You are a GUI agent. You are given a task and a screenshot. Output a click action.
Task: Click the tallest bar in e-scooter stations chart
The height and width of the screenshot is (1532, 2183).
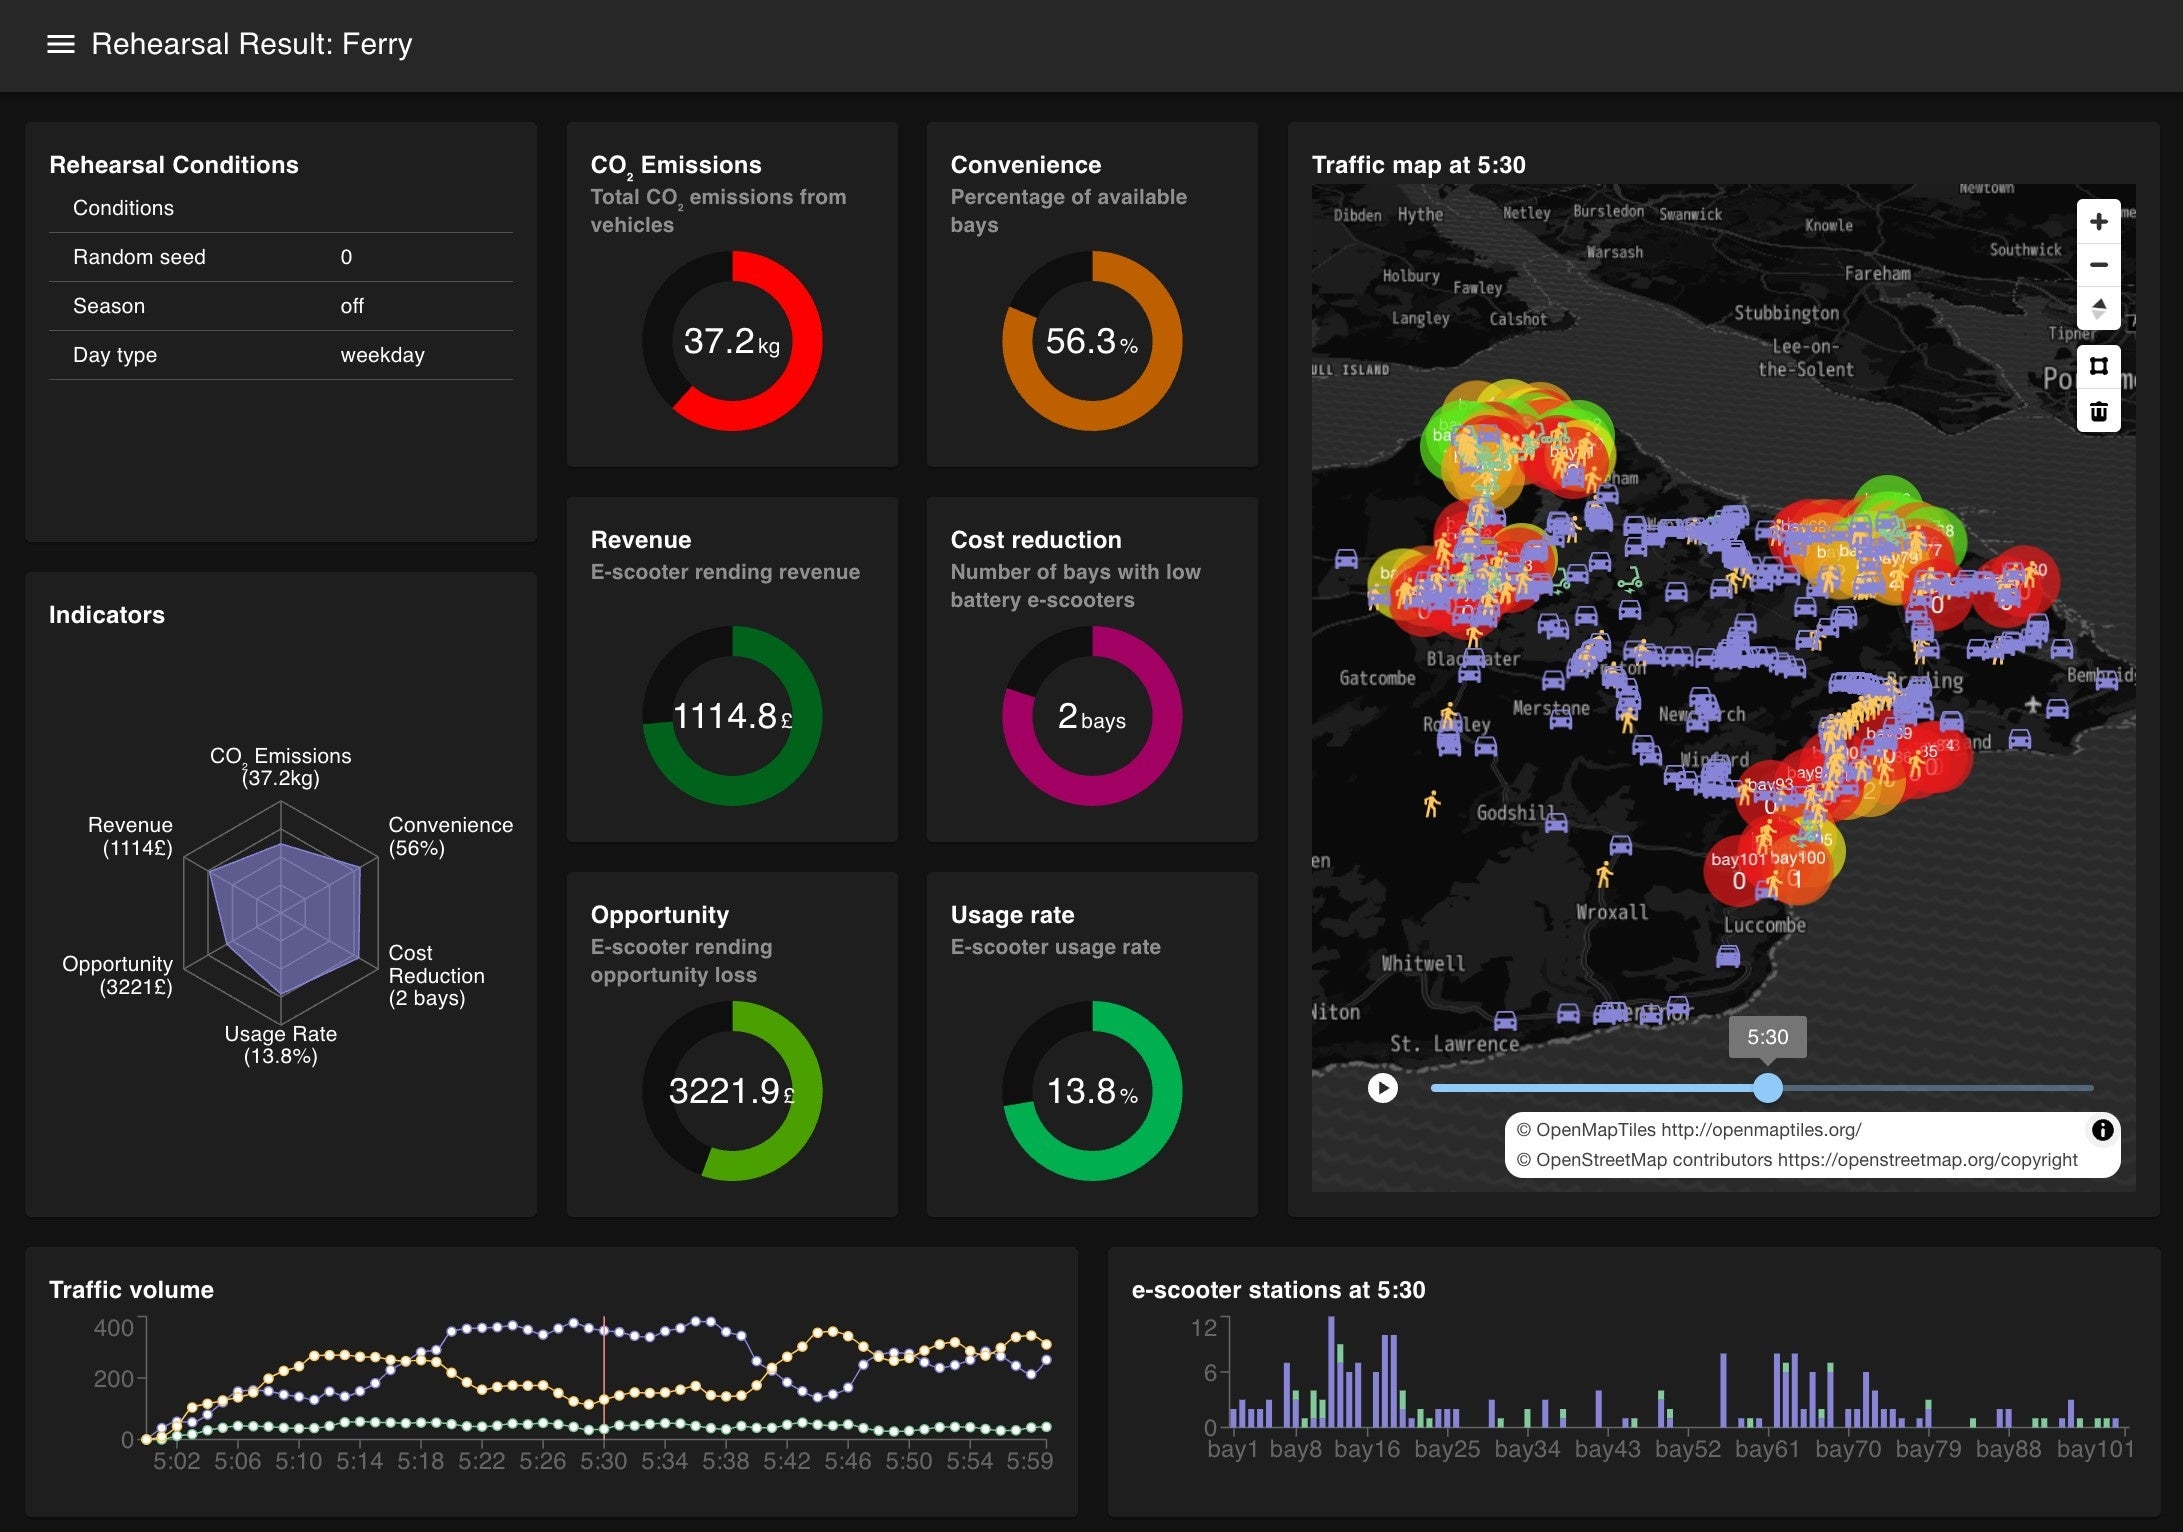point(1331,1372)
